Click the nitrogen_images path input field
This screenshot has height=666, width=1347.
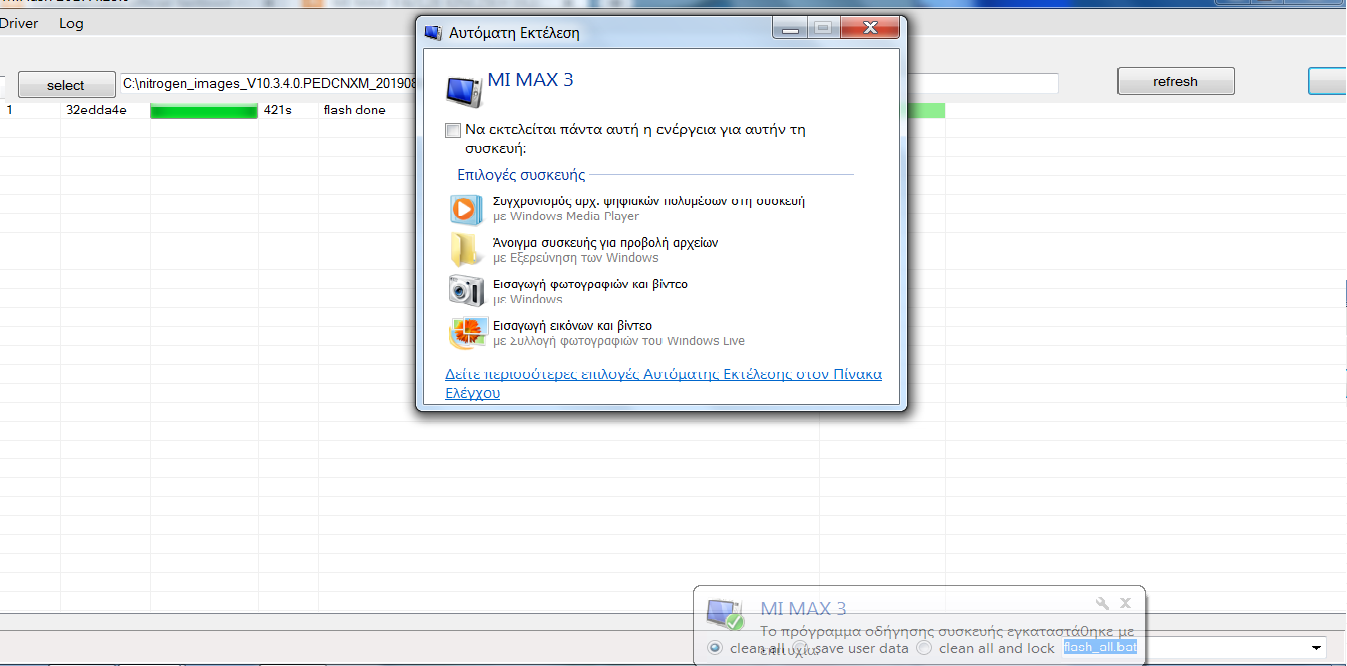(x=268, y=84)
